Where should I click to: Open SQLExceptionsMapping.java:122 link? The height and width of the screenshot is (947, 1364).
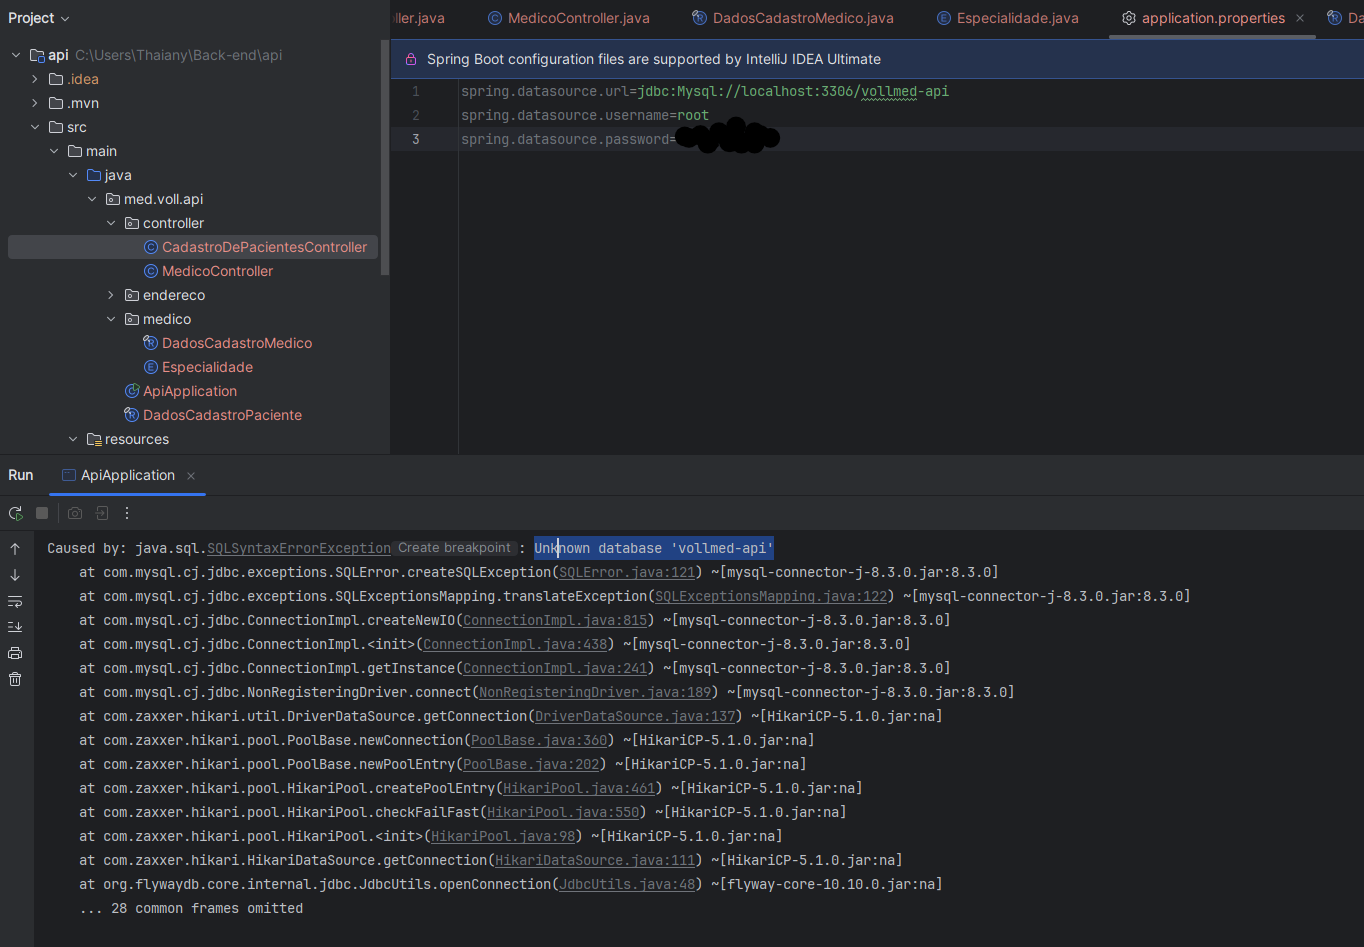770,596
